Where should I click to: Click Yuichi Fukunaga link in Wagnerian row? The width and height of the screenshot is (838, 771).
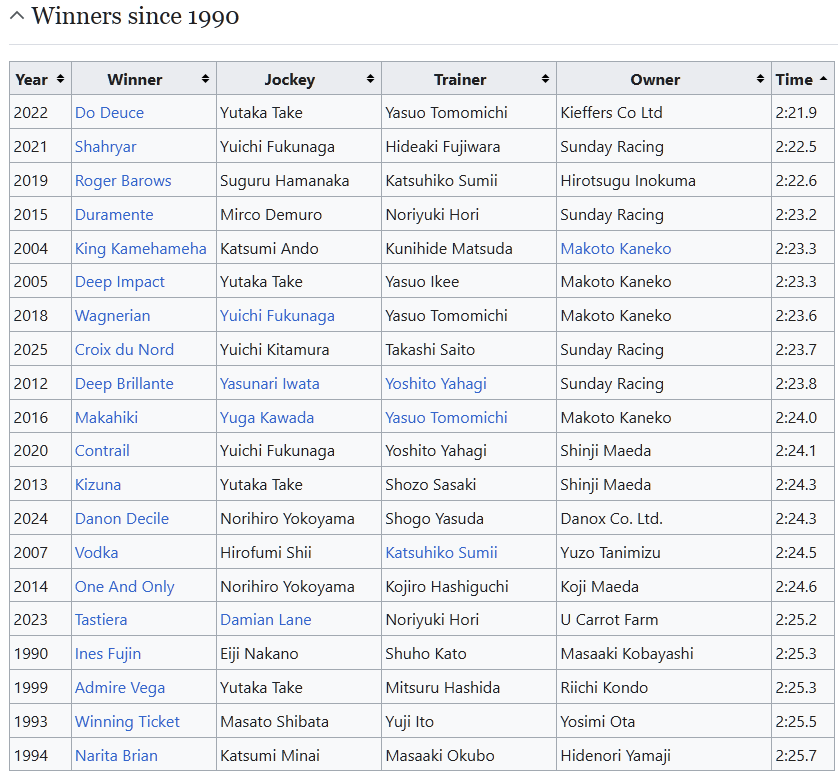click(277, 316)
